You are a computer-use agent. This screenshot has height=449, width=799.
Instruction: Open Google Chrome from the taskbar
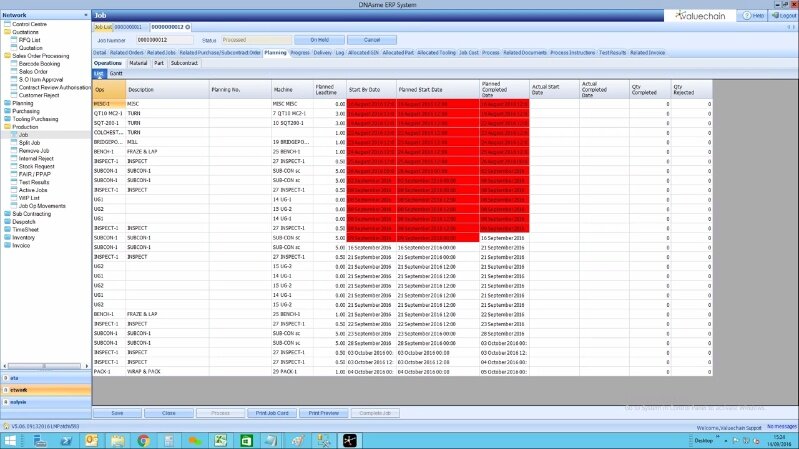(x=142, y=440)
